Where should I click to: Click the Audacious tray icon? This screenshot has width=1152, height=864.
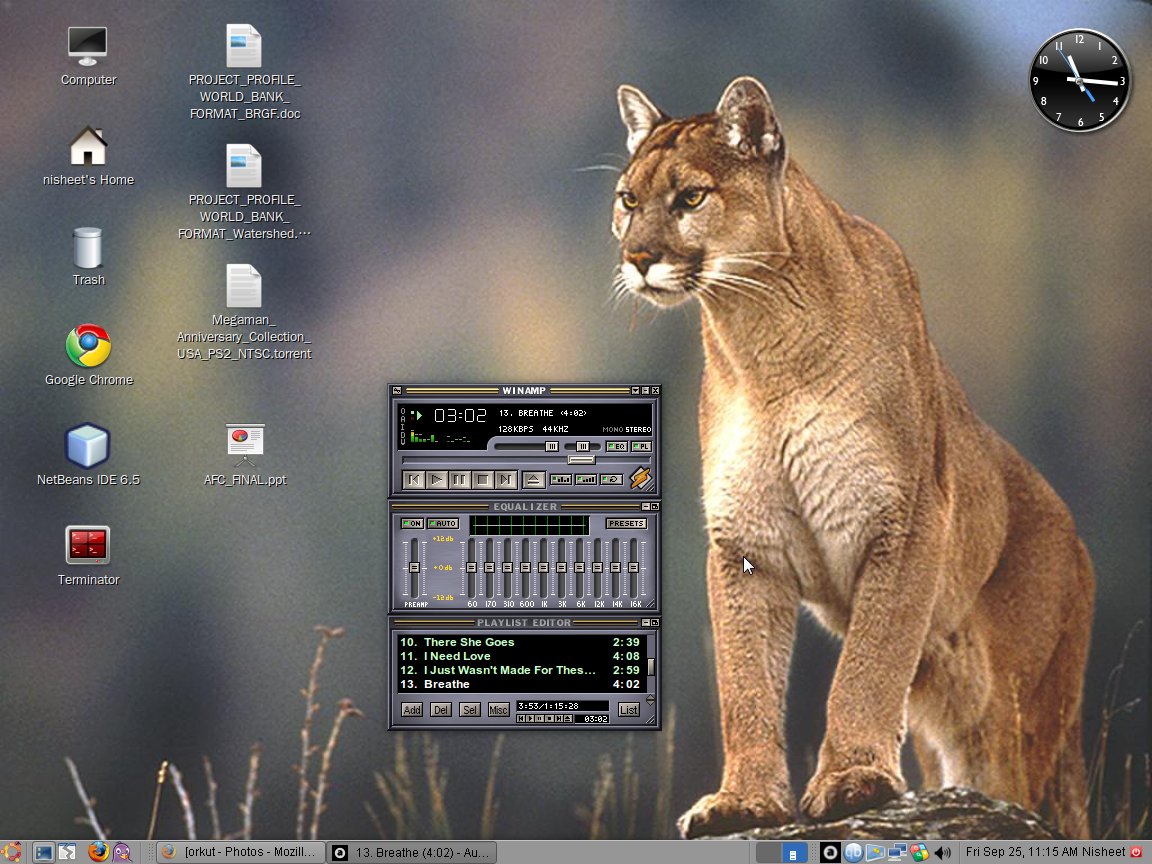(x=830, y=852)
